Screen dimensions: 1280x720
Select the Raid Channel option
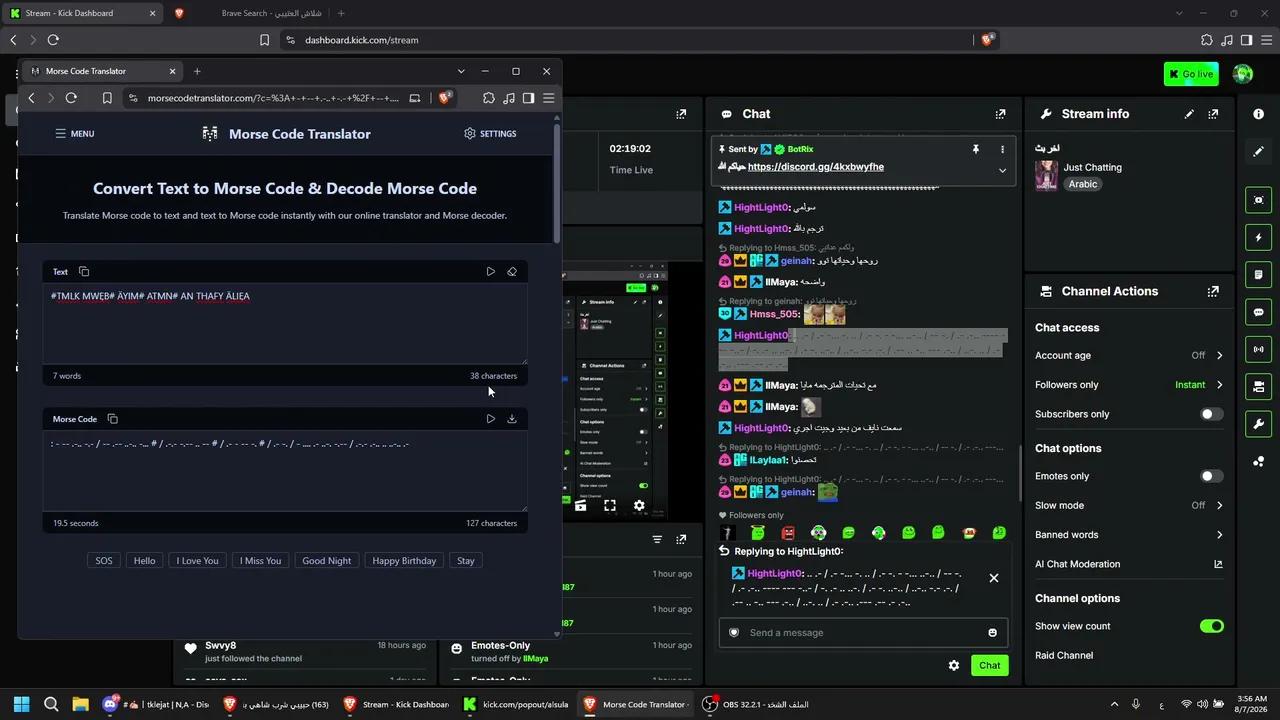pyautogui.click(x=1064, y=656)
